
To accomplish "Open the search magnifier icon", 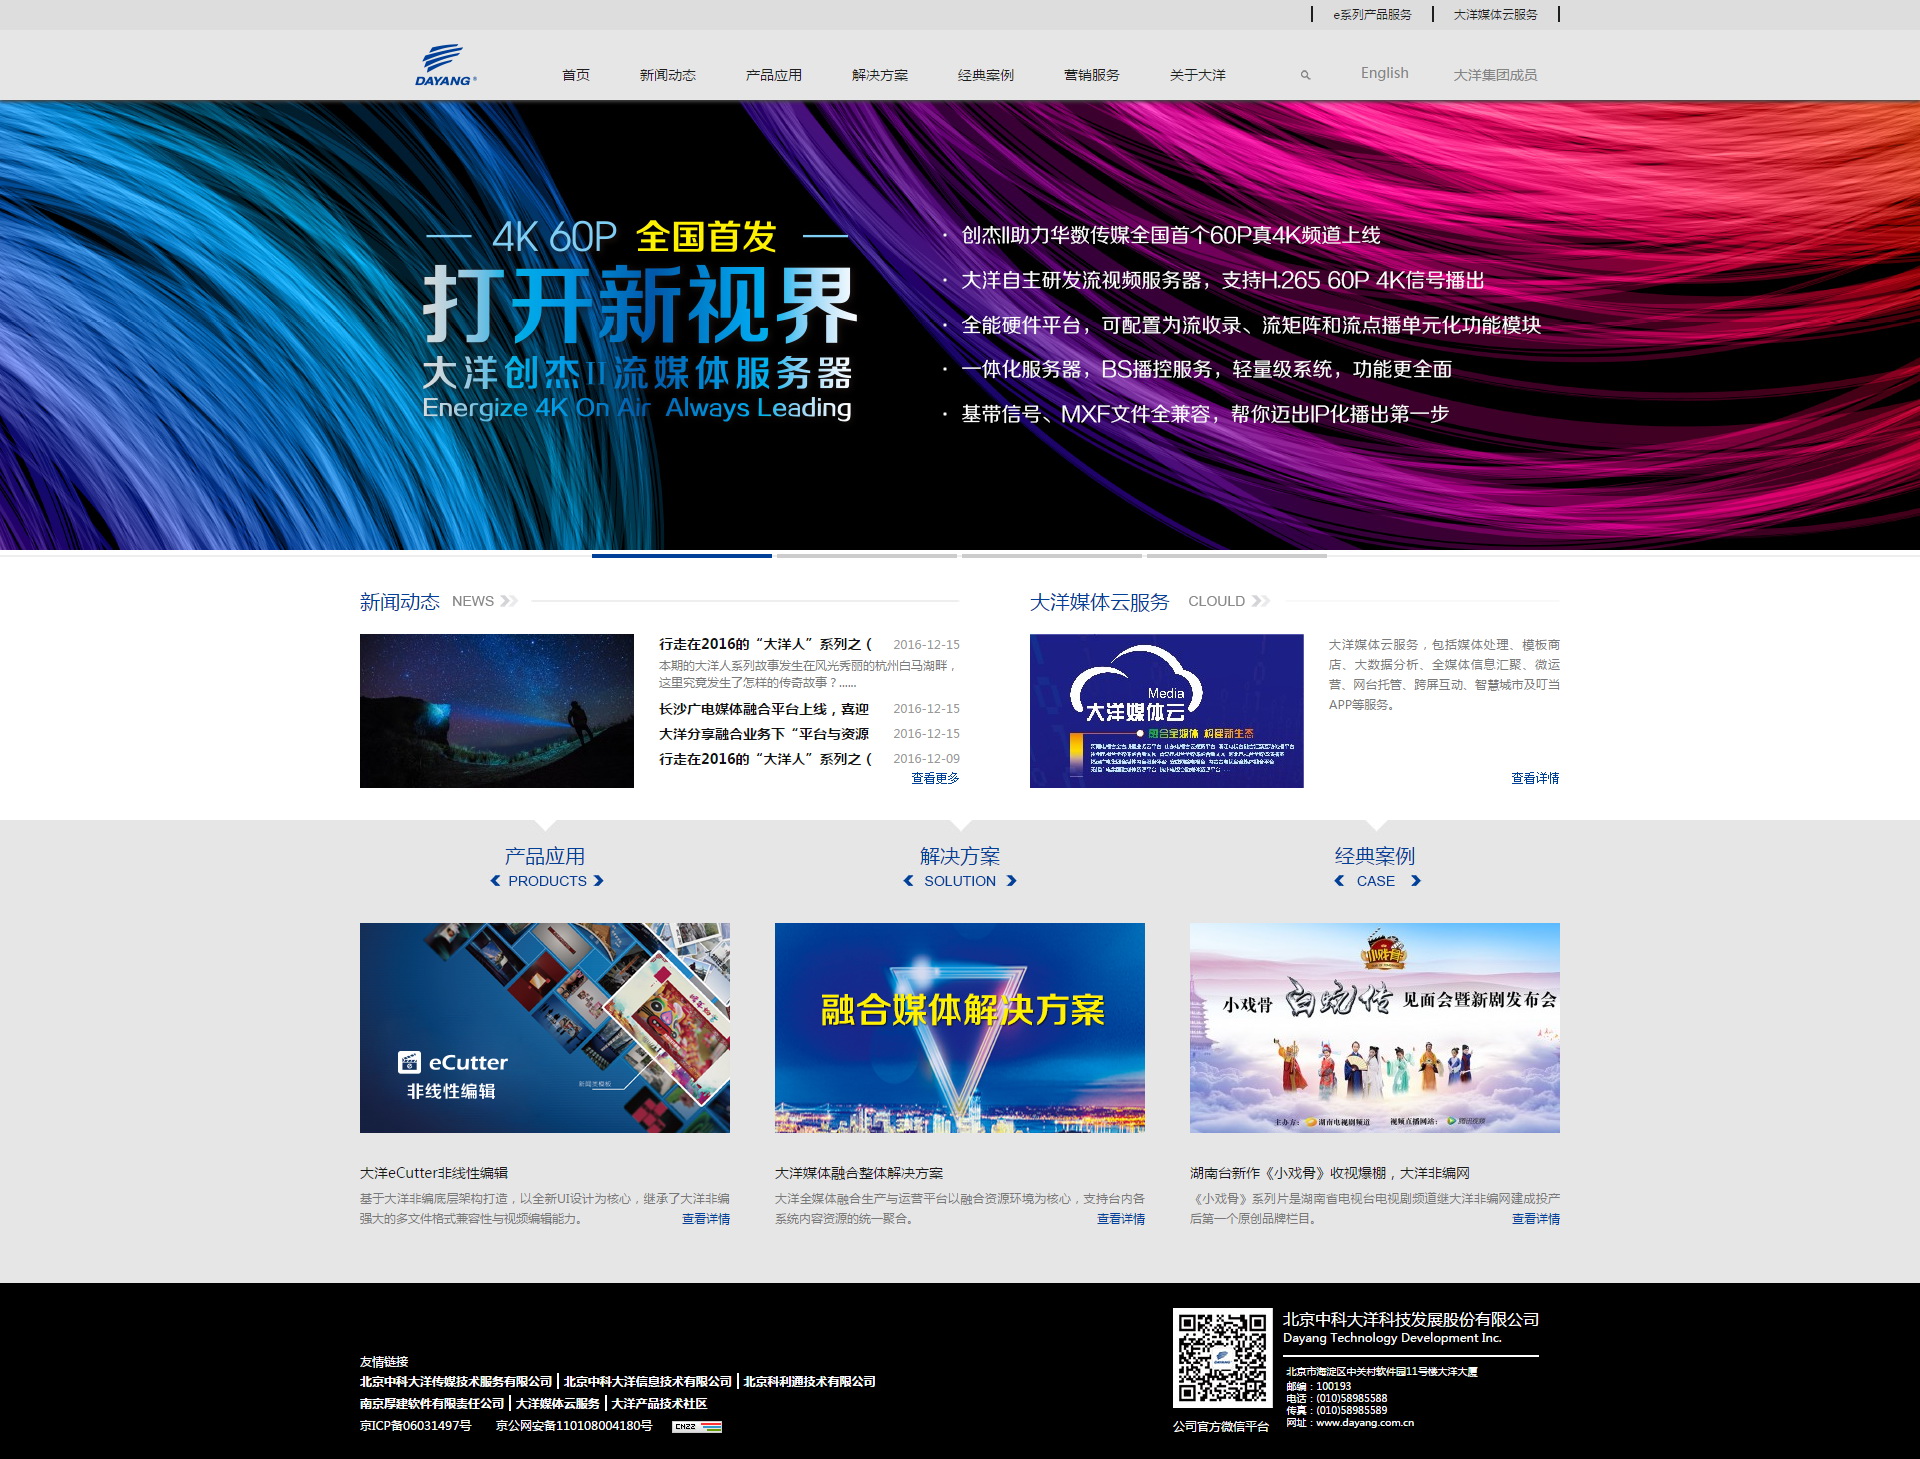I will coord(1305,75).
